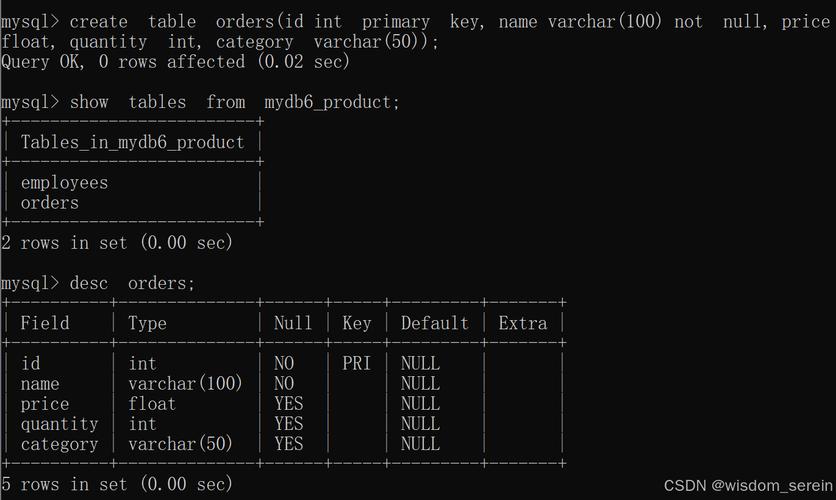The image size is (836, 500).
Task: Select the varchar(50) cell in describe table
Action: [x=181, y=444]
